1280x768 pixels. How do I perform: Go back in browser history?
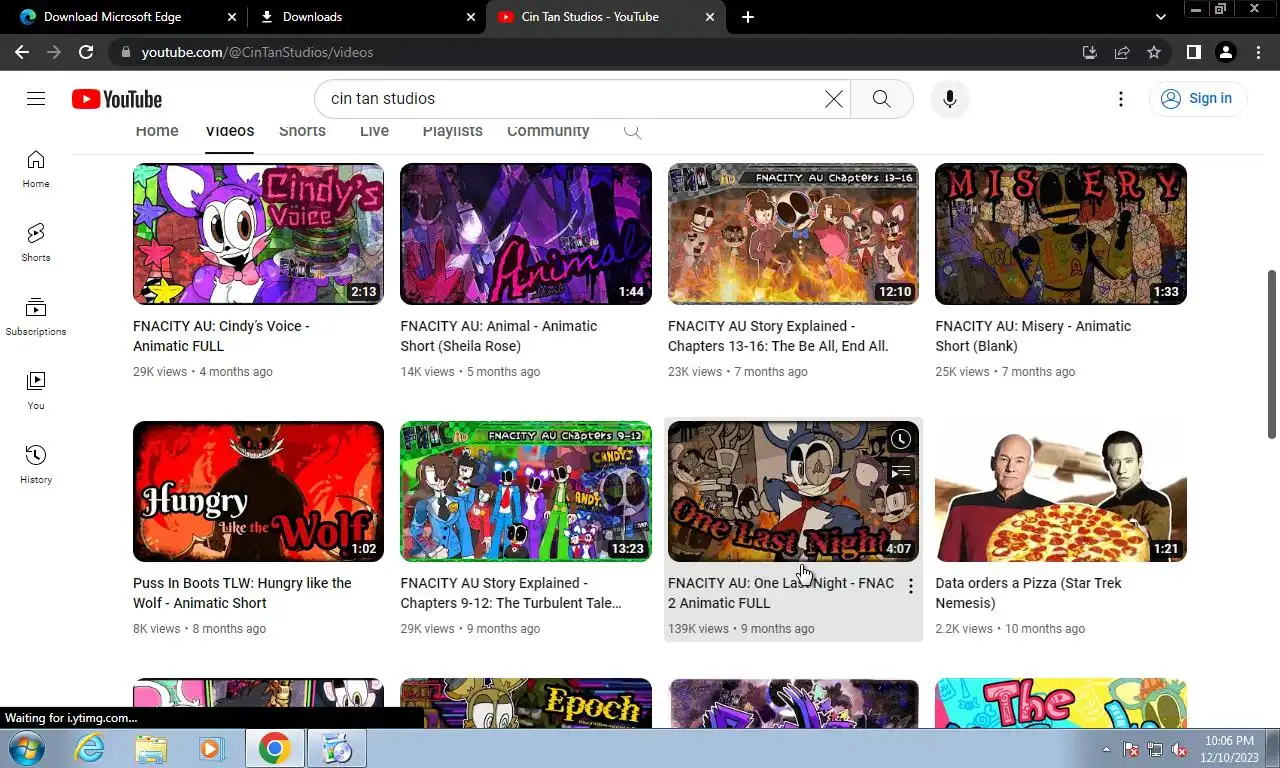[x=22, y=52]
